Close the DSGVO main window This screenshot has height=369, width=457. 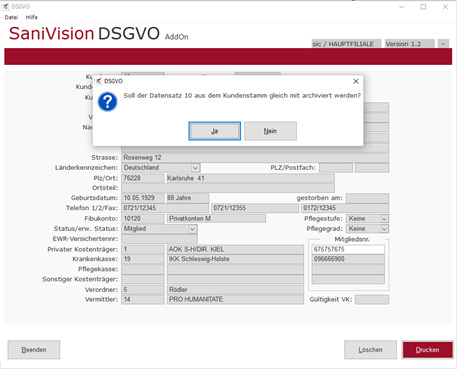[445, 7]
